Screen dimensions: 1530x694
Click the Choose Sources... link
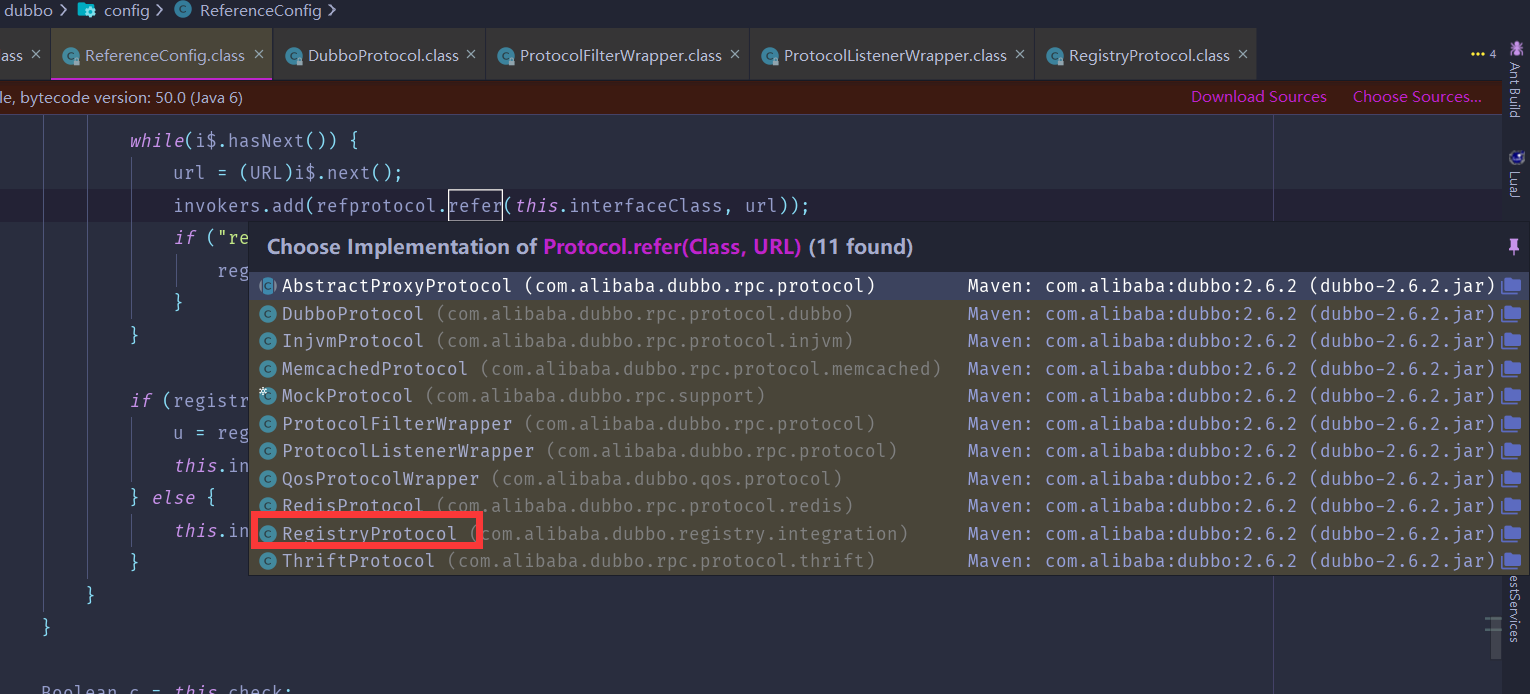click(x=1417, y=97)
